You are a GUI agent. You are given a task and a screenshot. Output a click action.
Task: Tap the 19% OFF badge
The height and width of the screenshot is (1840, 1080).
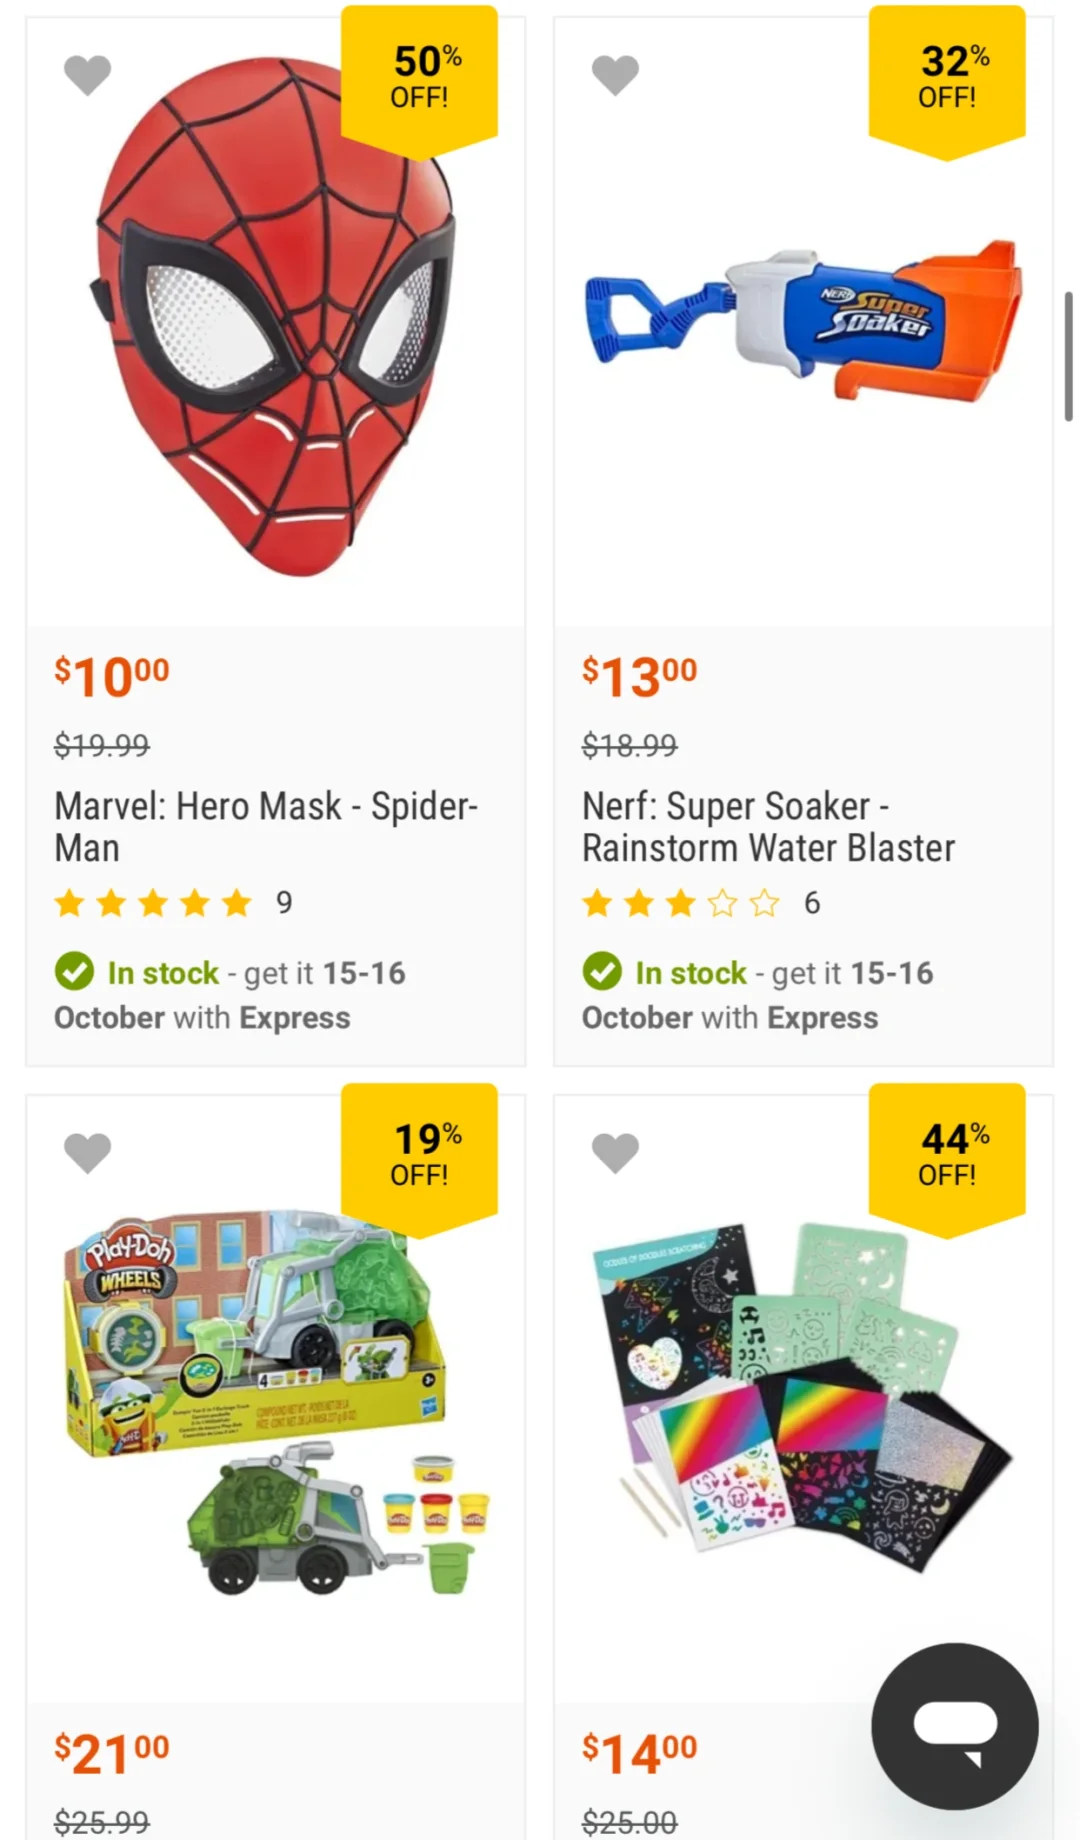419,1155
